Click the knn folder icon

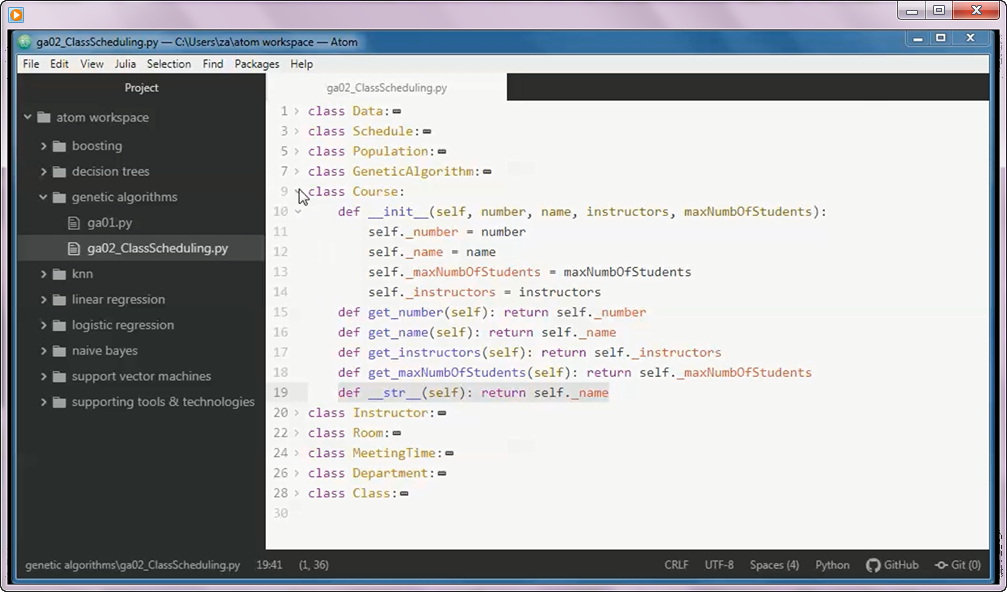click(x=60, y=274)
